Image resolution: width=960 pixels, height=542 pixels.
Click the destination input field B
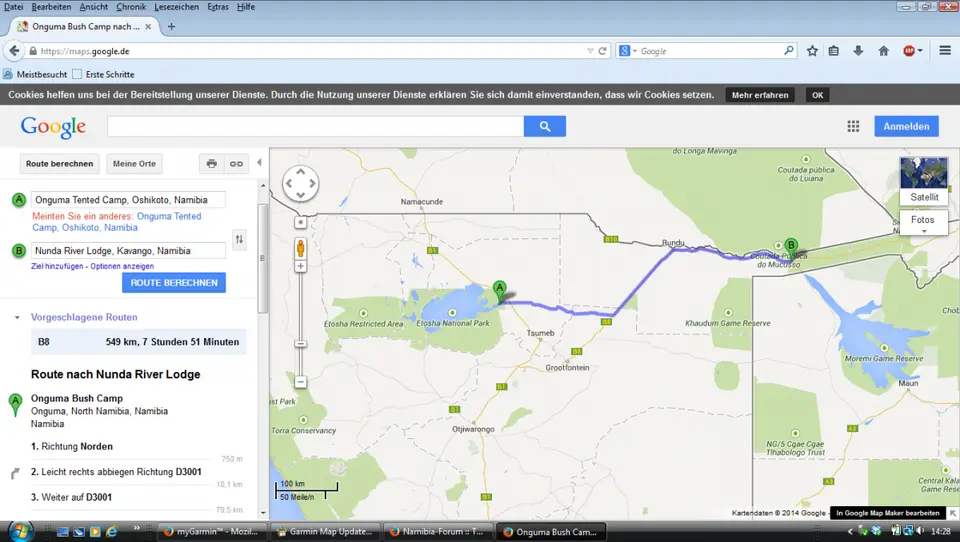click(x=129, y=250)
